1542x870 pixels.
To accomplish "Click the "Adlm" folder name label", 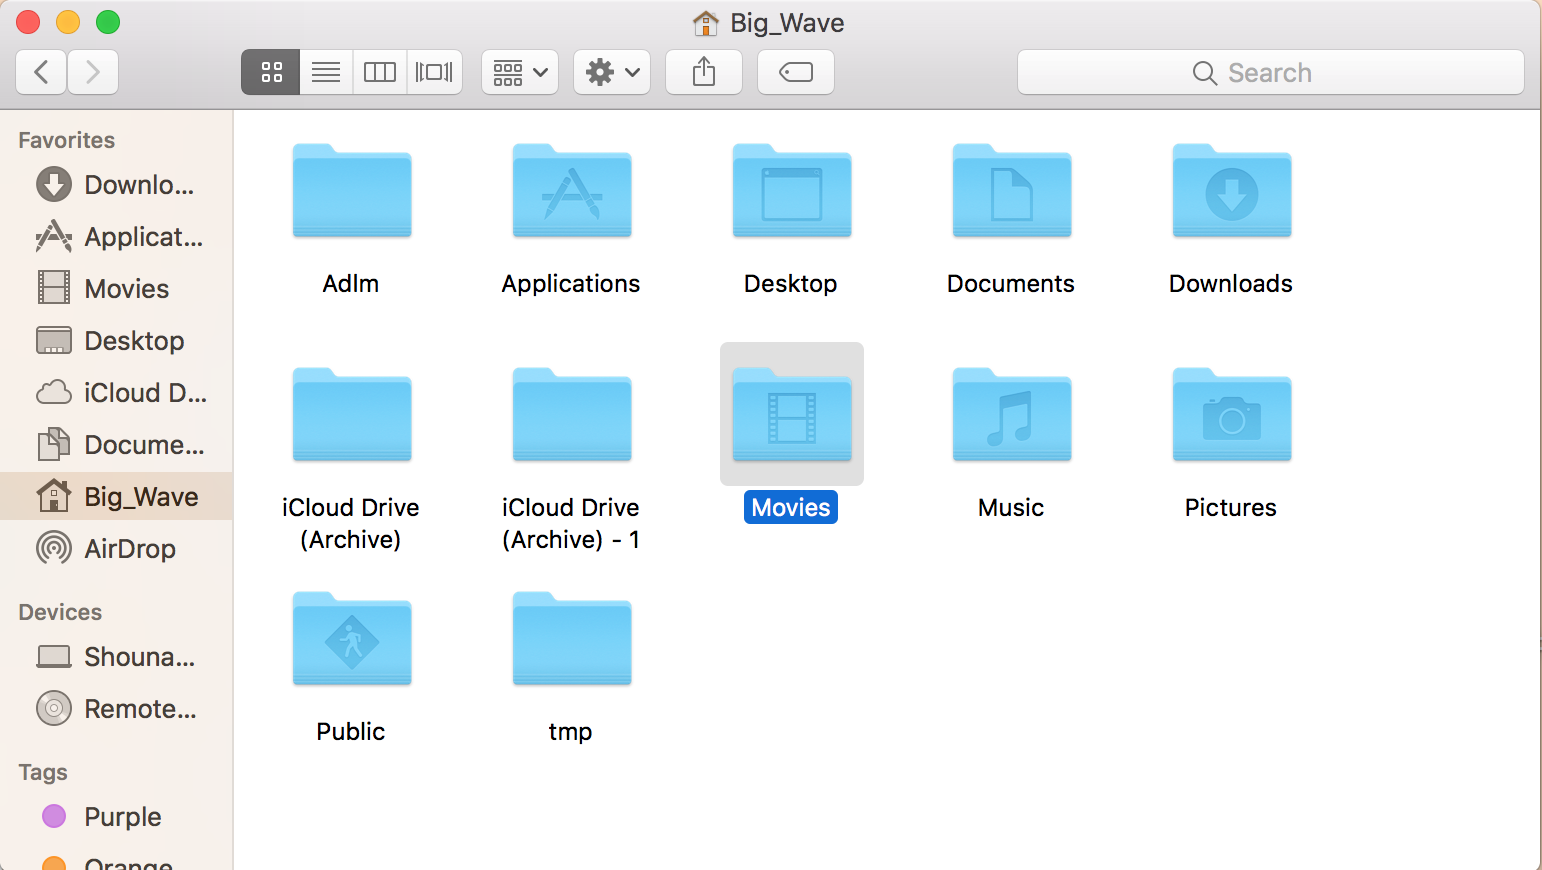I will 351,283.
